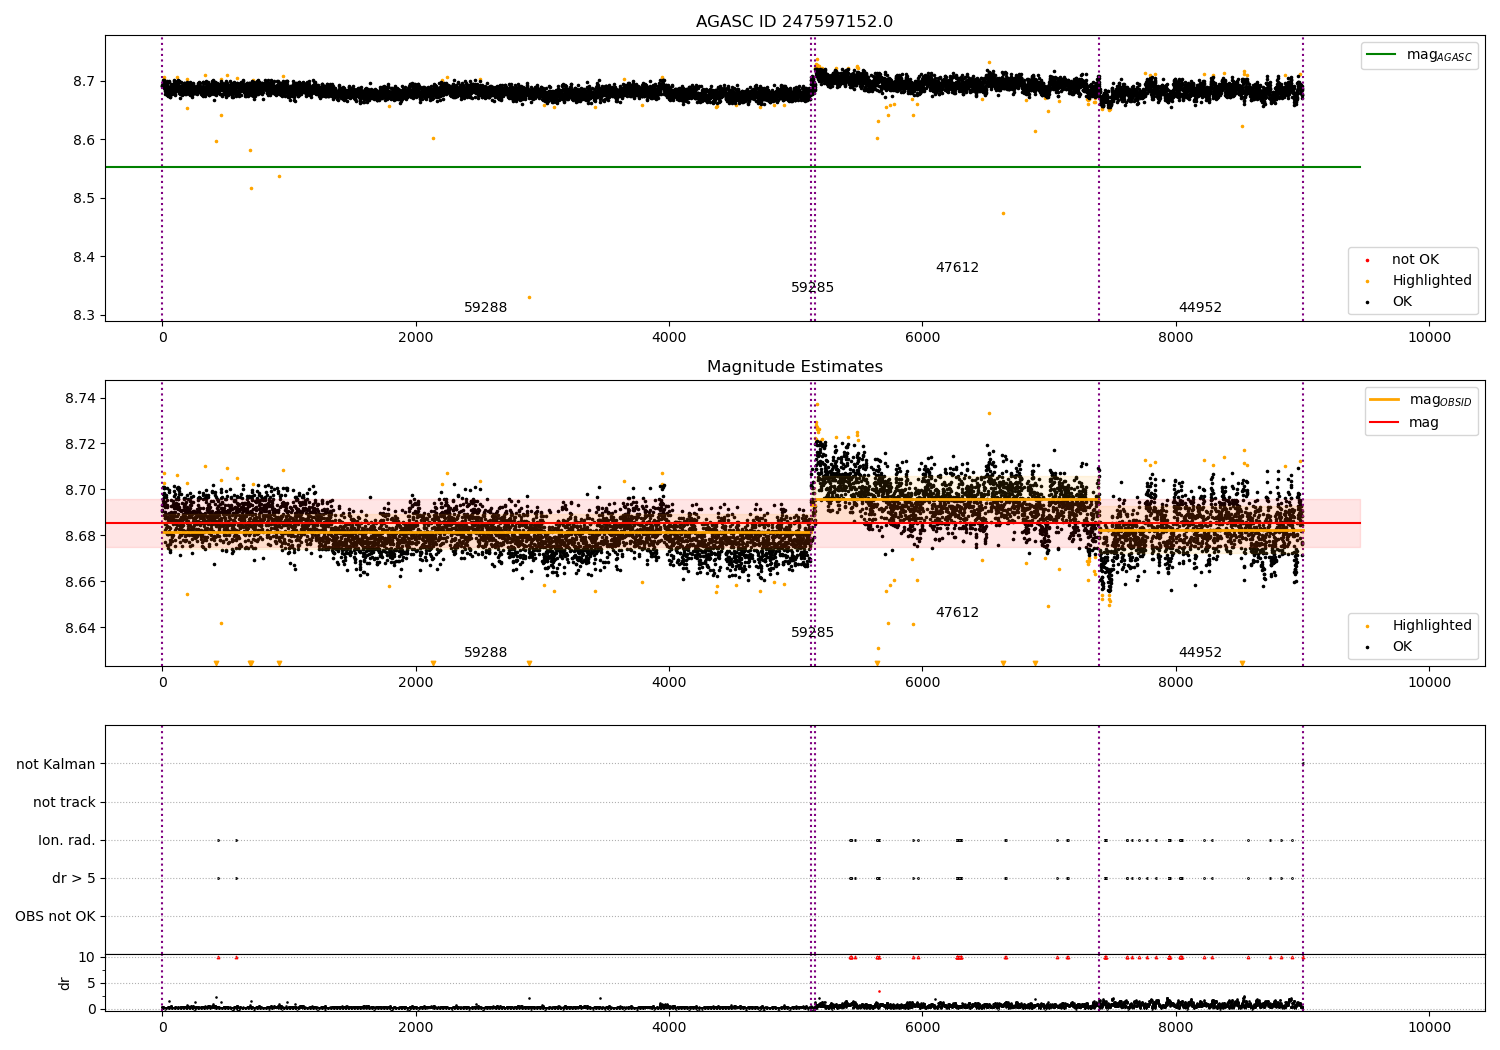
Task: Click the 'OBS not OK' row label
Action: pos(56,917)
